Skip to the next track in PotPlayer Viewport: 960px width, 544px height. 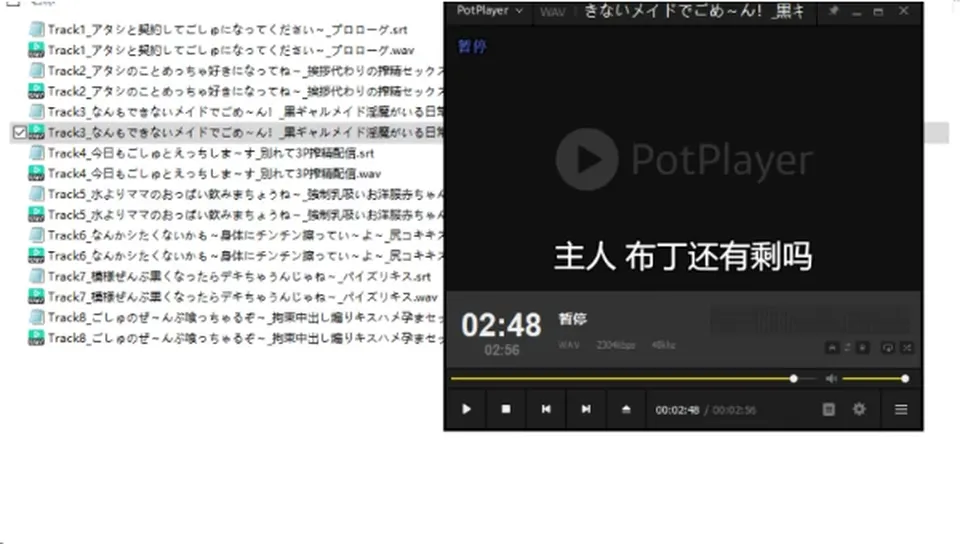(x=586, y=409)
